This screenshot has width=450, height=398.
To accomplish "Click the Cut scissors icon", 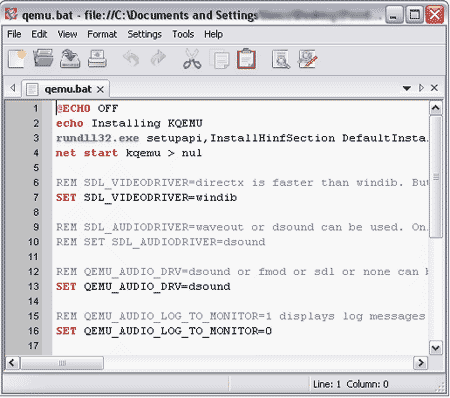I will pos(192,59).
